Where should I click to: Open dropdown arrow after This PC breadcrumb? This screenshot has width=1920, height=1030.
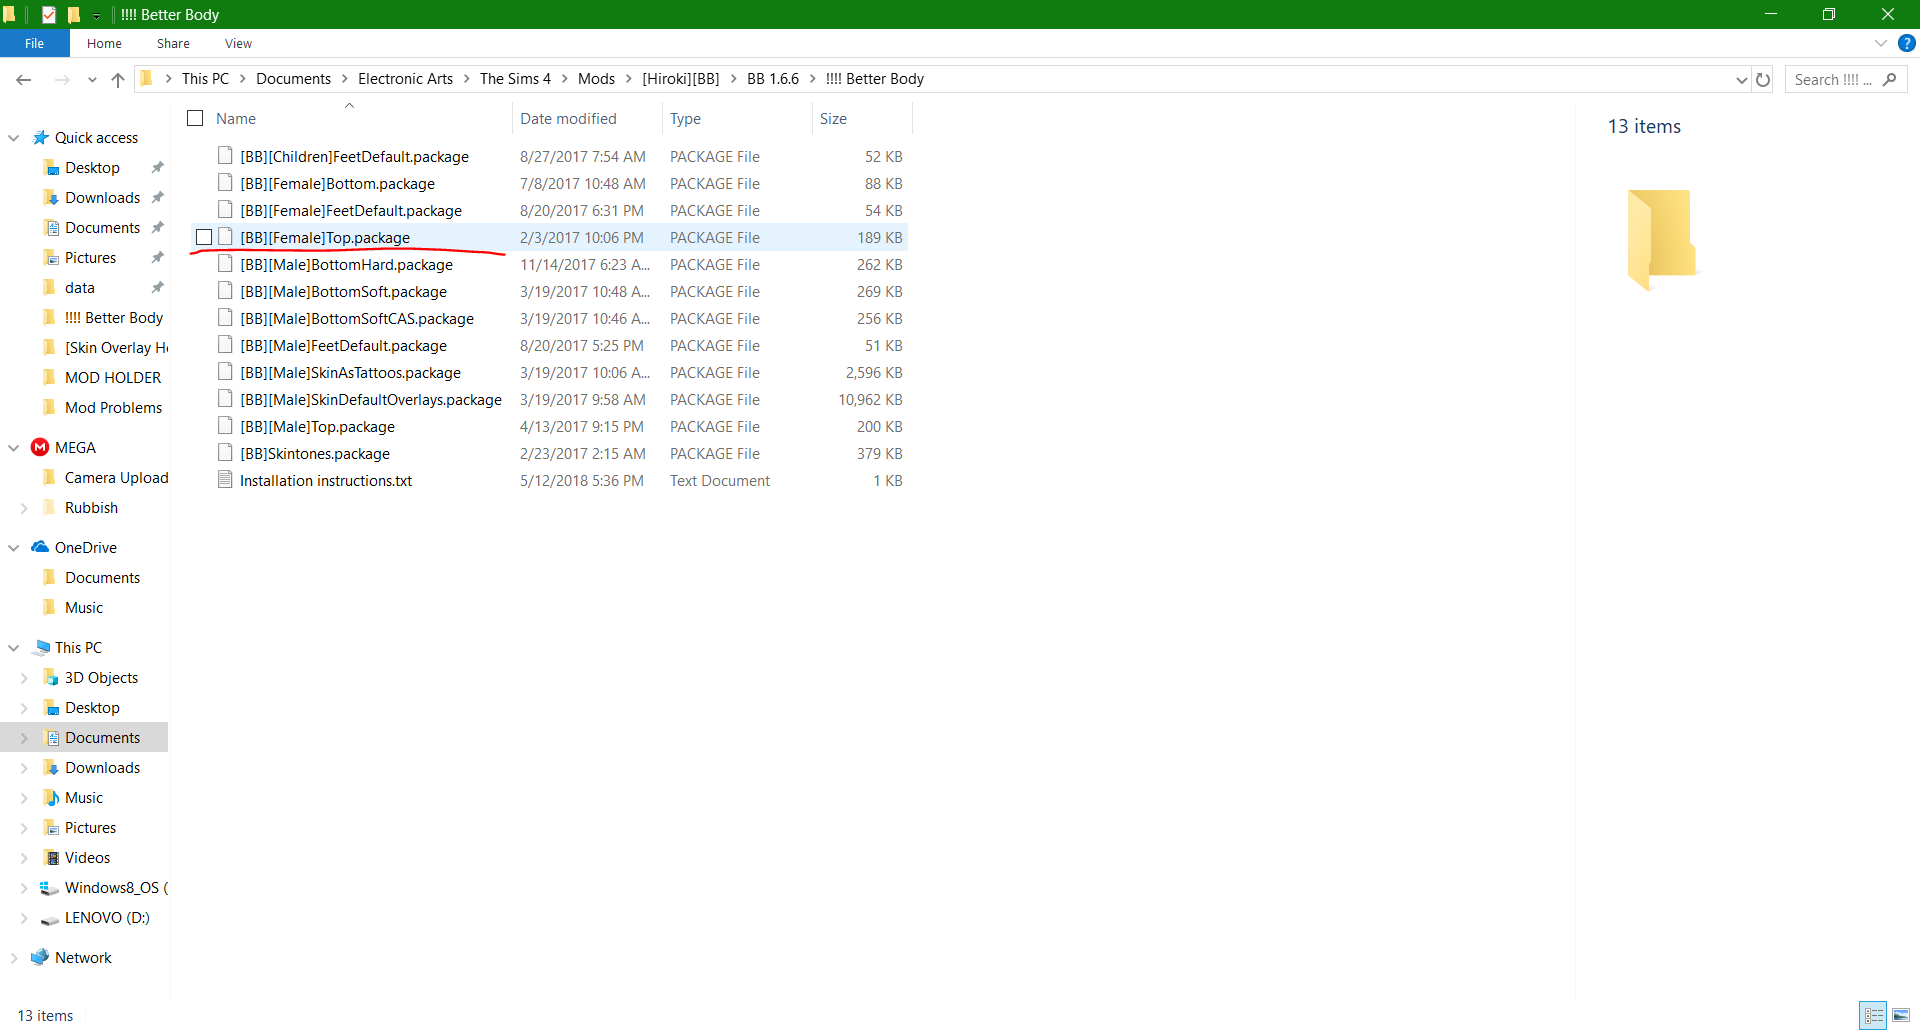click(242, 79)
